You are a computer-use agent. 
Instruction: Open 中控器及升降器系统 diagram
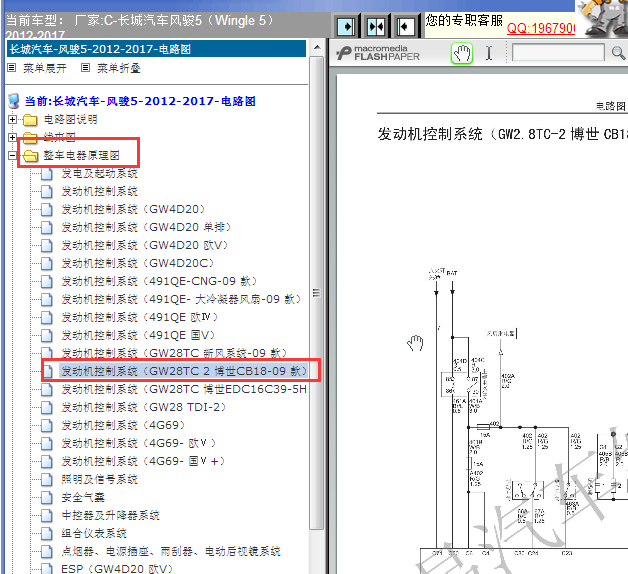pyautogui.click(x=110, y=515)
